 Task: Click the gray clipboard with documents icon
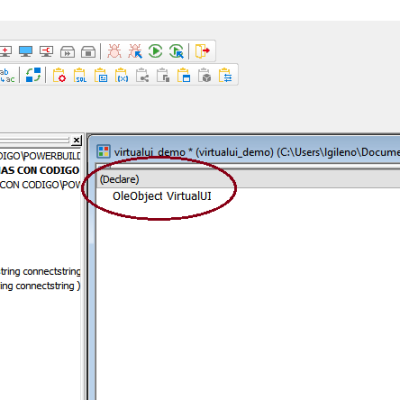(163, 75)
